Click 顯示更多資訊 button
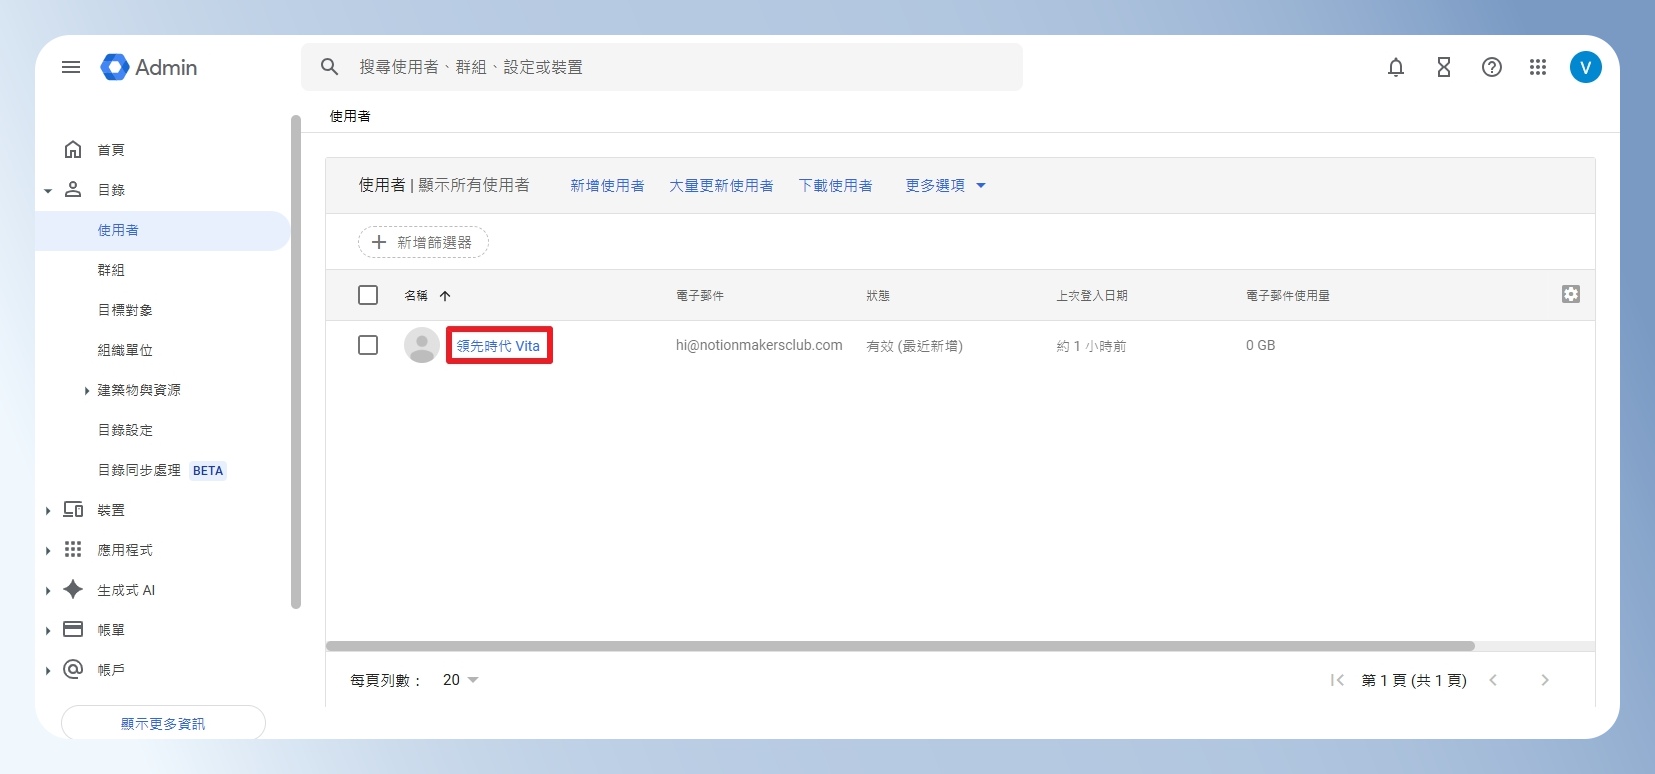The image size is (1655, 774). tap(163, 723)
